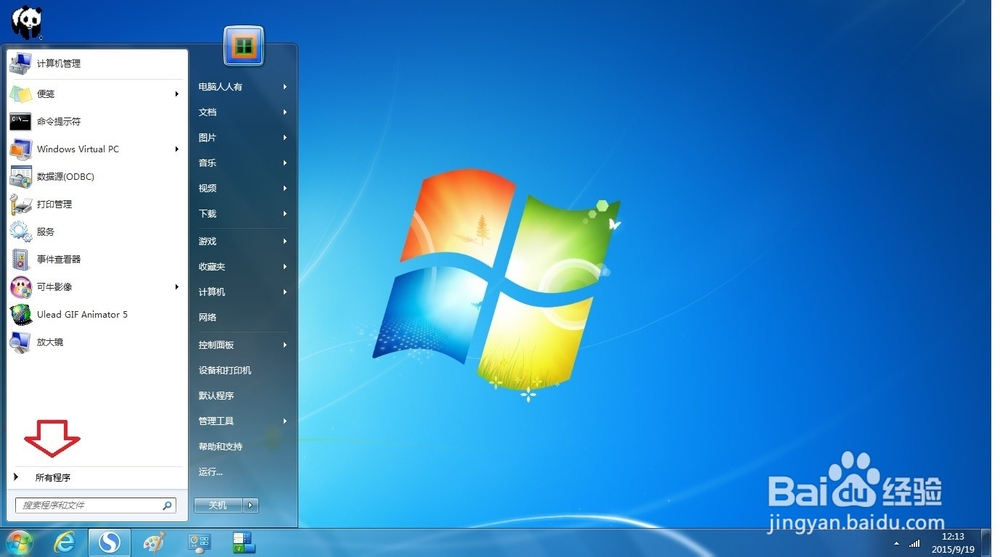Open Windows Virtual PC icon
Image resolution: width=1000 pixels, height=557 pixels.
20,149
